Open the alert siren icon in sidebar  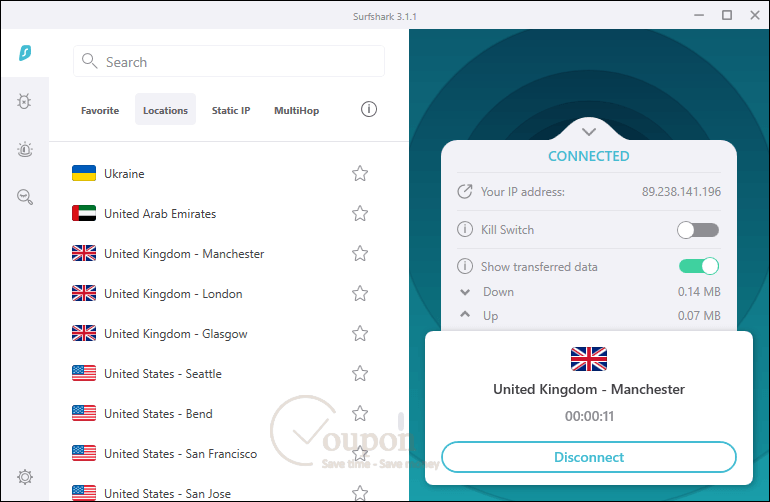tap(25, 149)
